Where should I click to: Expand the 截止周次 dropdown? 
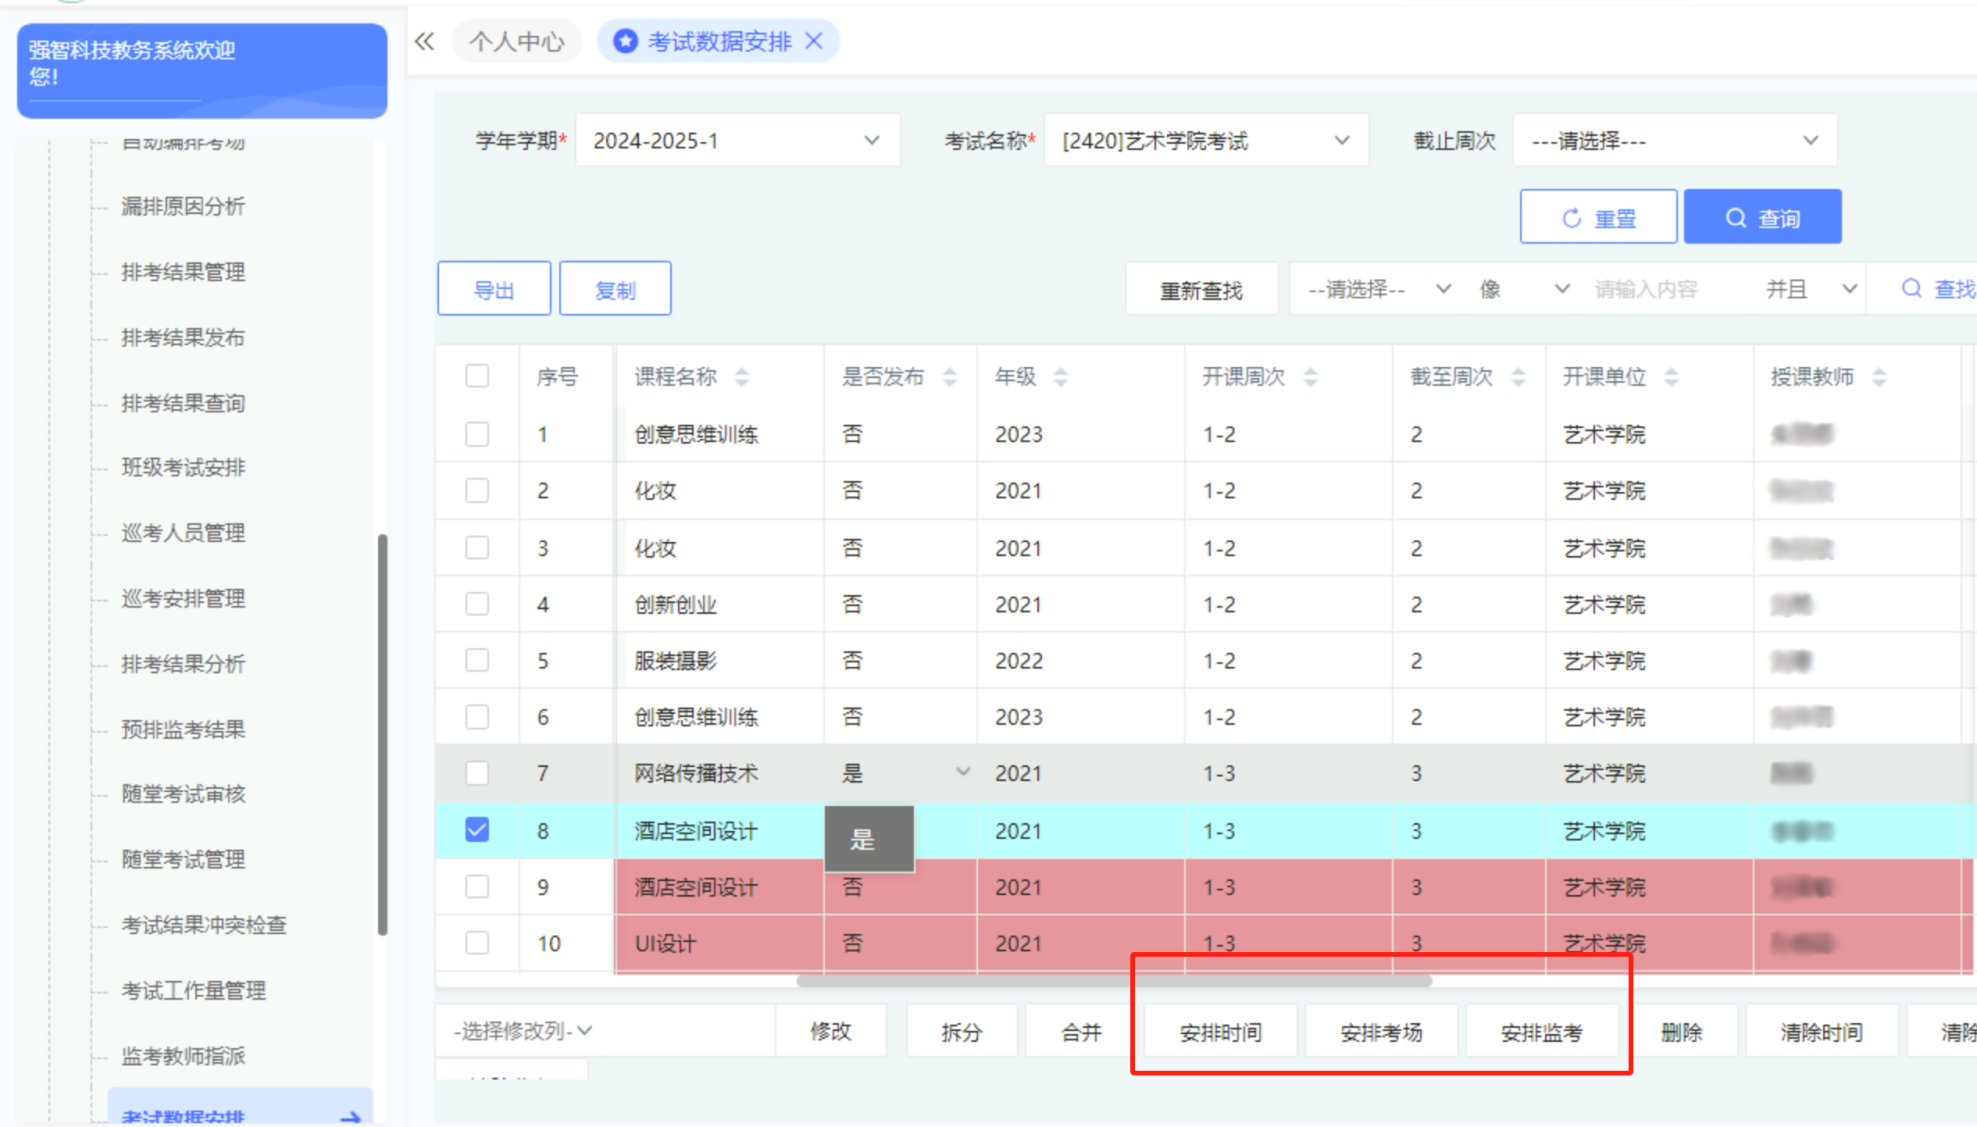1674,141
